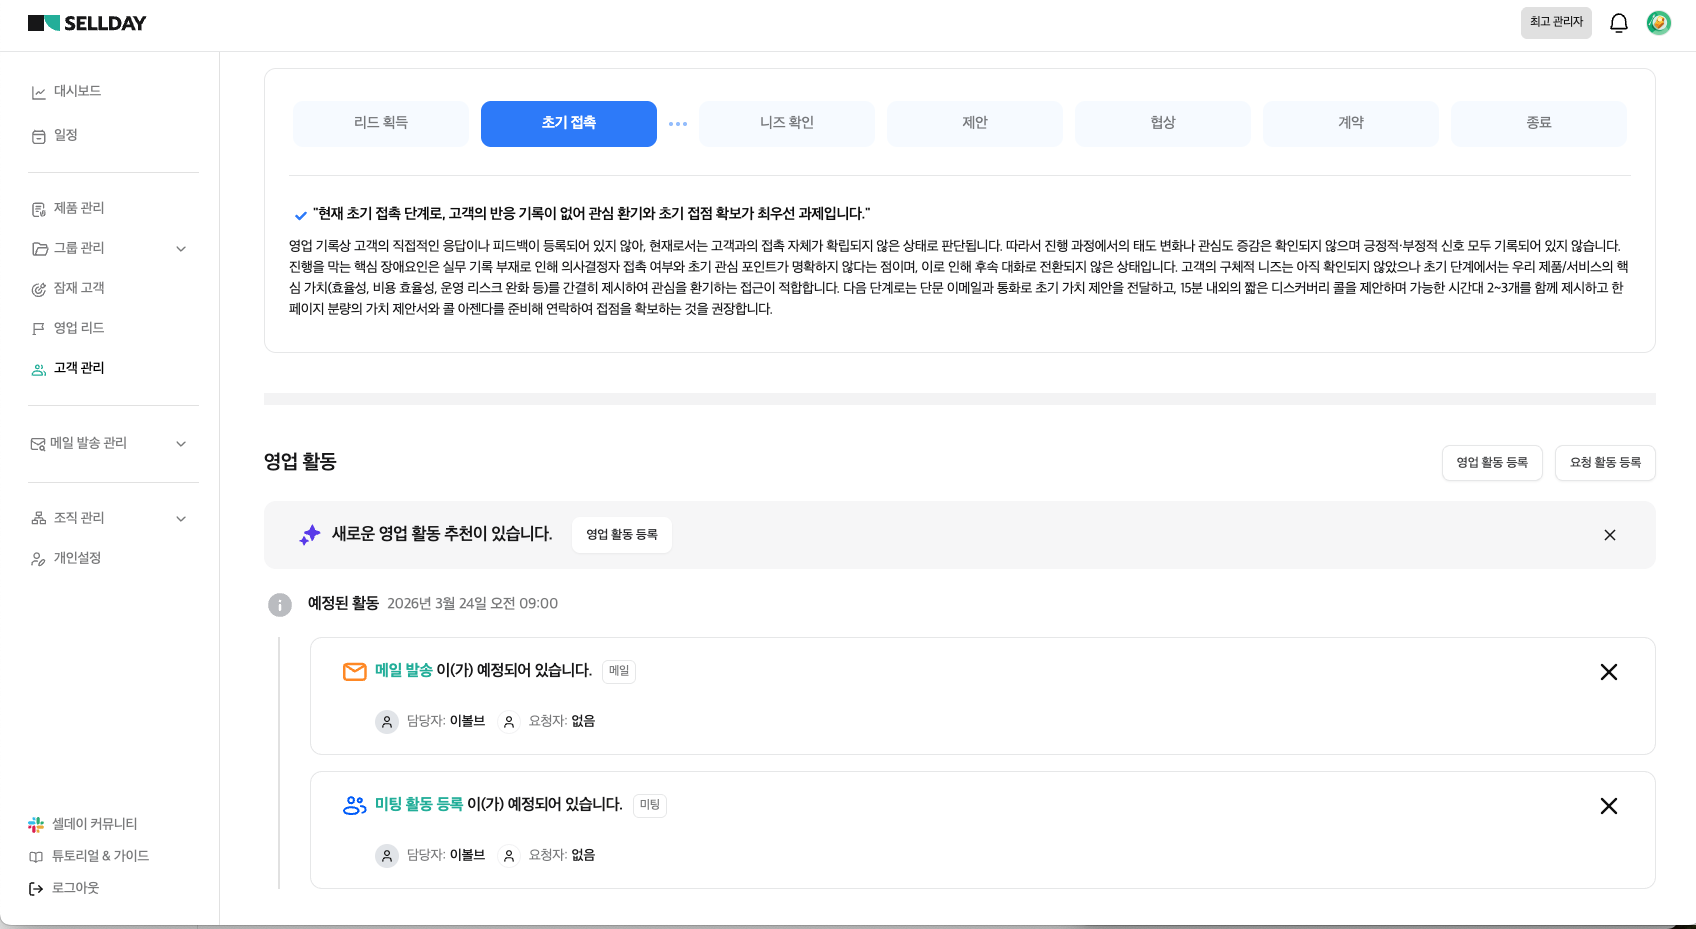Viewport: 1696px width, 929px height.
Task: Click the blue people icon on 미팅 활동 card
Action: (x=355, y=806)
